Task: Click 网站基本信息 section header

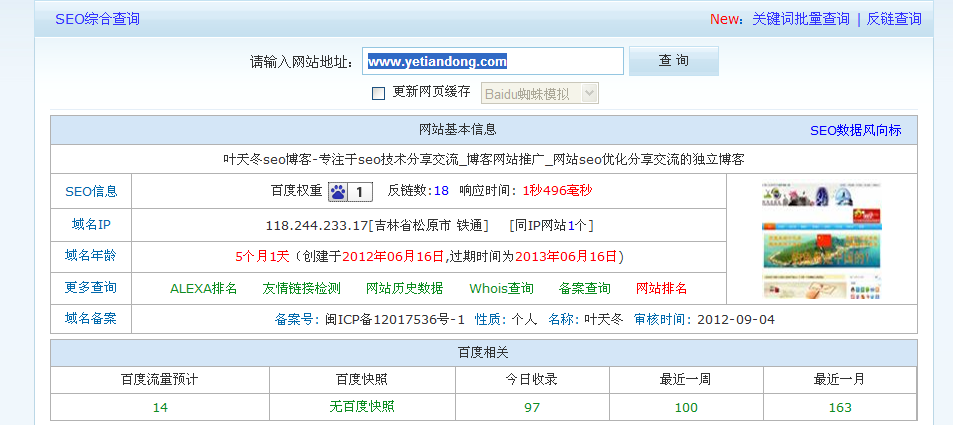Action: [x=458, y=130]
